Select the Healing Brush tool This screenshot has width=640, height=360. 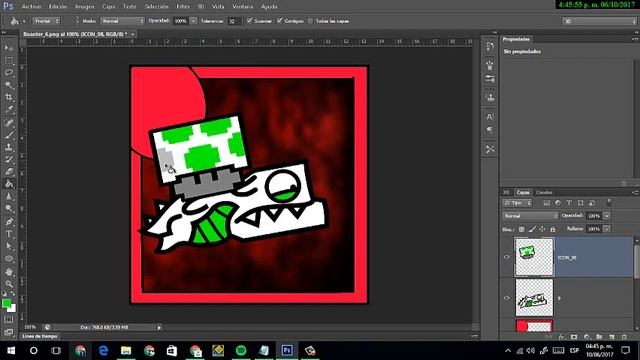pyautogui.click(x=9, y=122)
